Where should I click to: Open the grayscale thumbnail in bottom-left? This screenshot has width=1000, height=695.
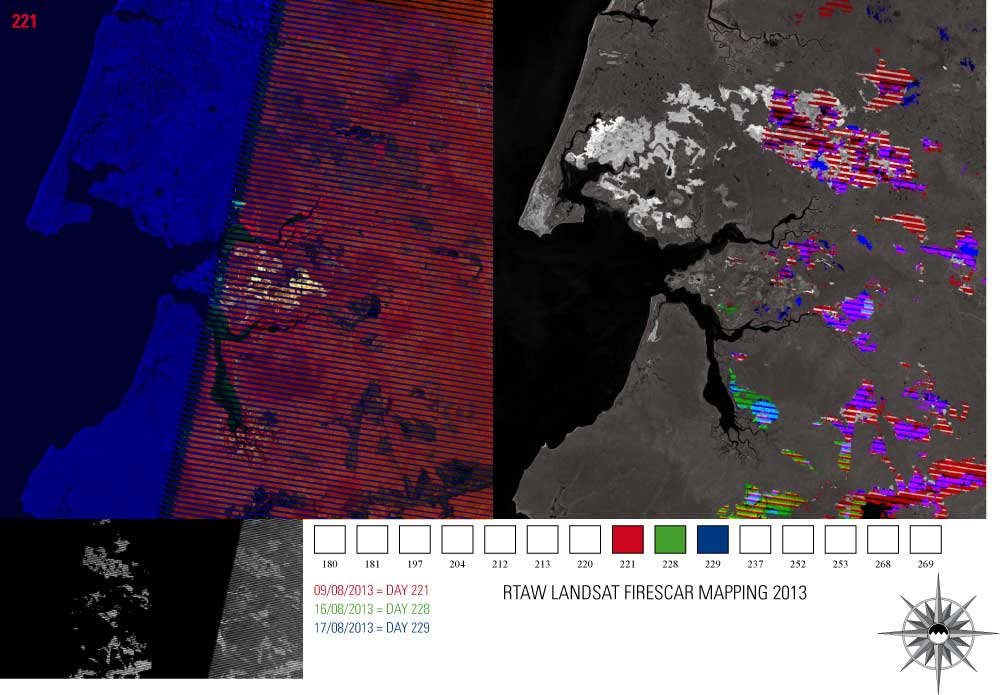[x=151, y=598]
